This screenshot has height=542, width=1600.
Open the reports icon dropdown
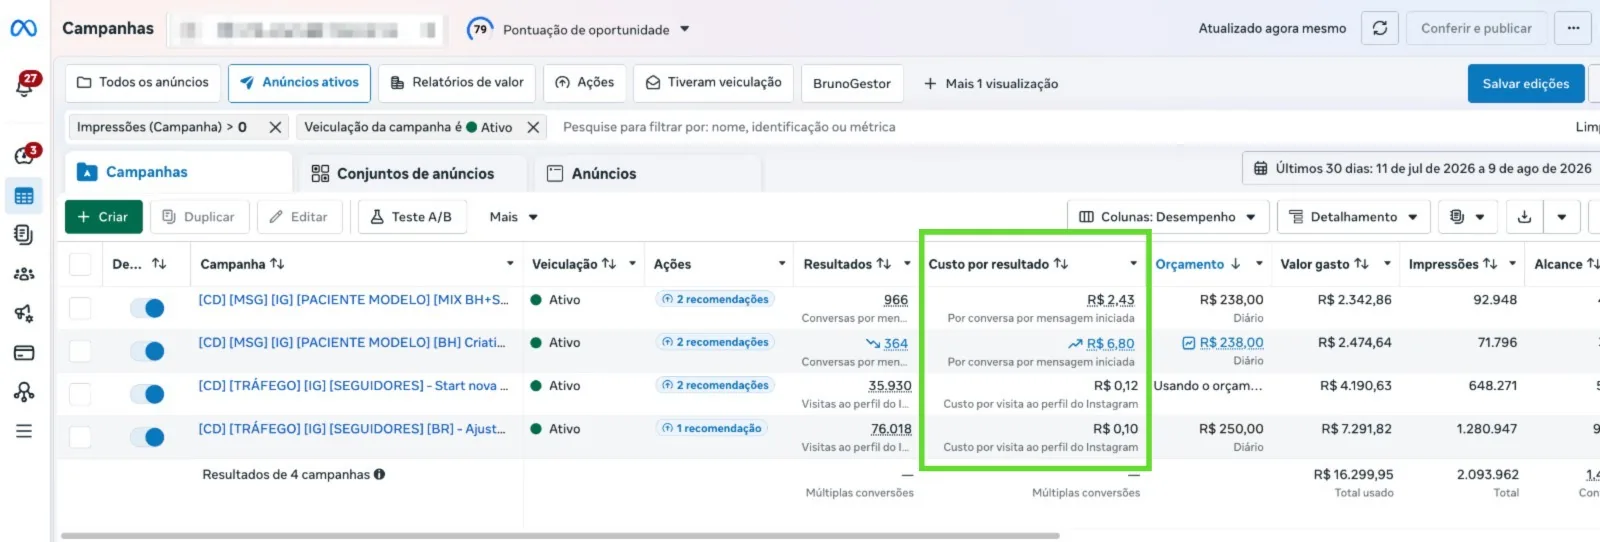[1467, 217]
